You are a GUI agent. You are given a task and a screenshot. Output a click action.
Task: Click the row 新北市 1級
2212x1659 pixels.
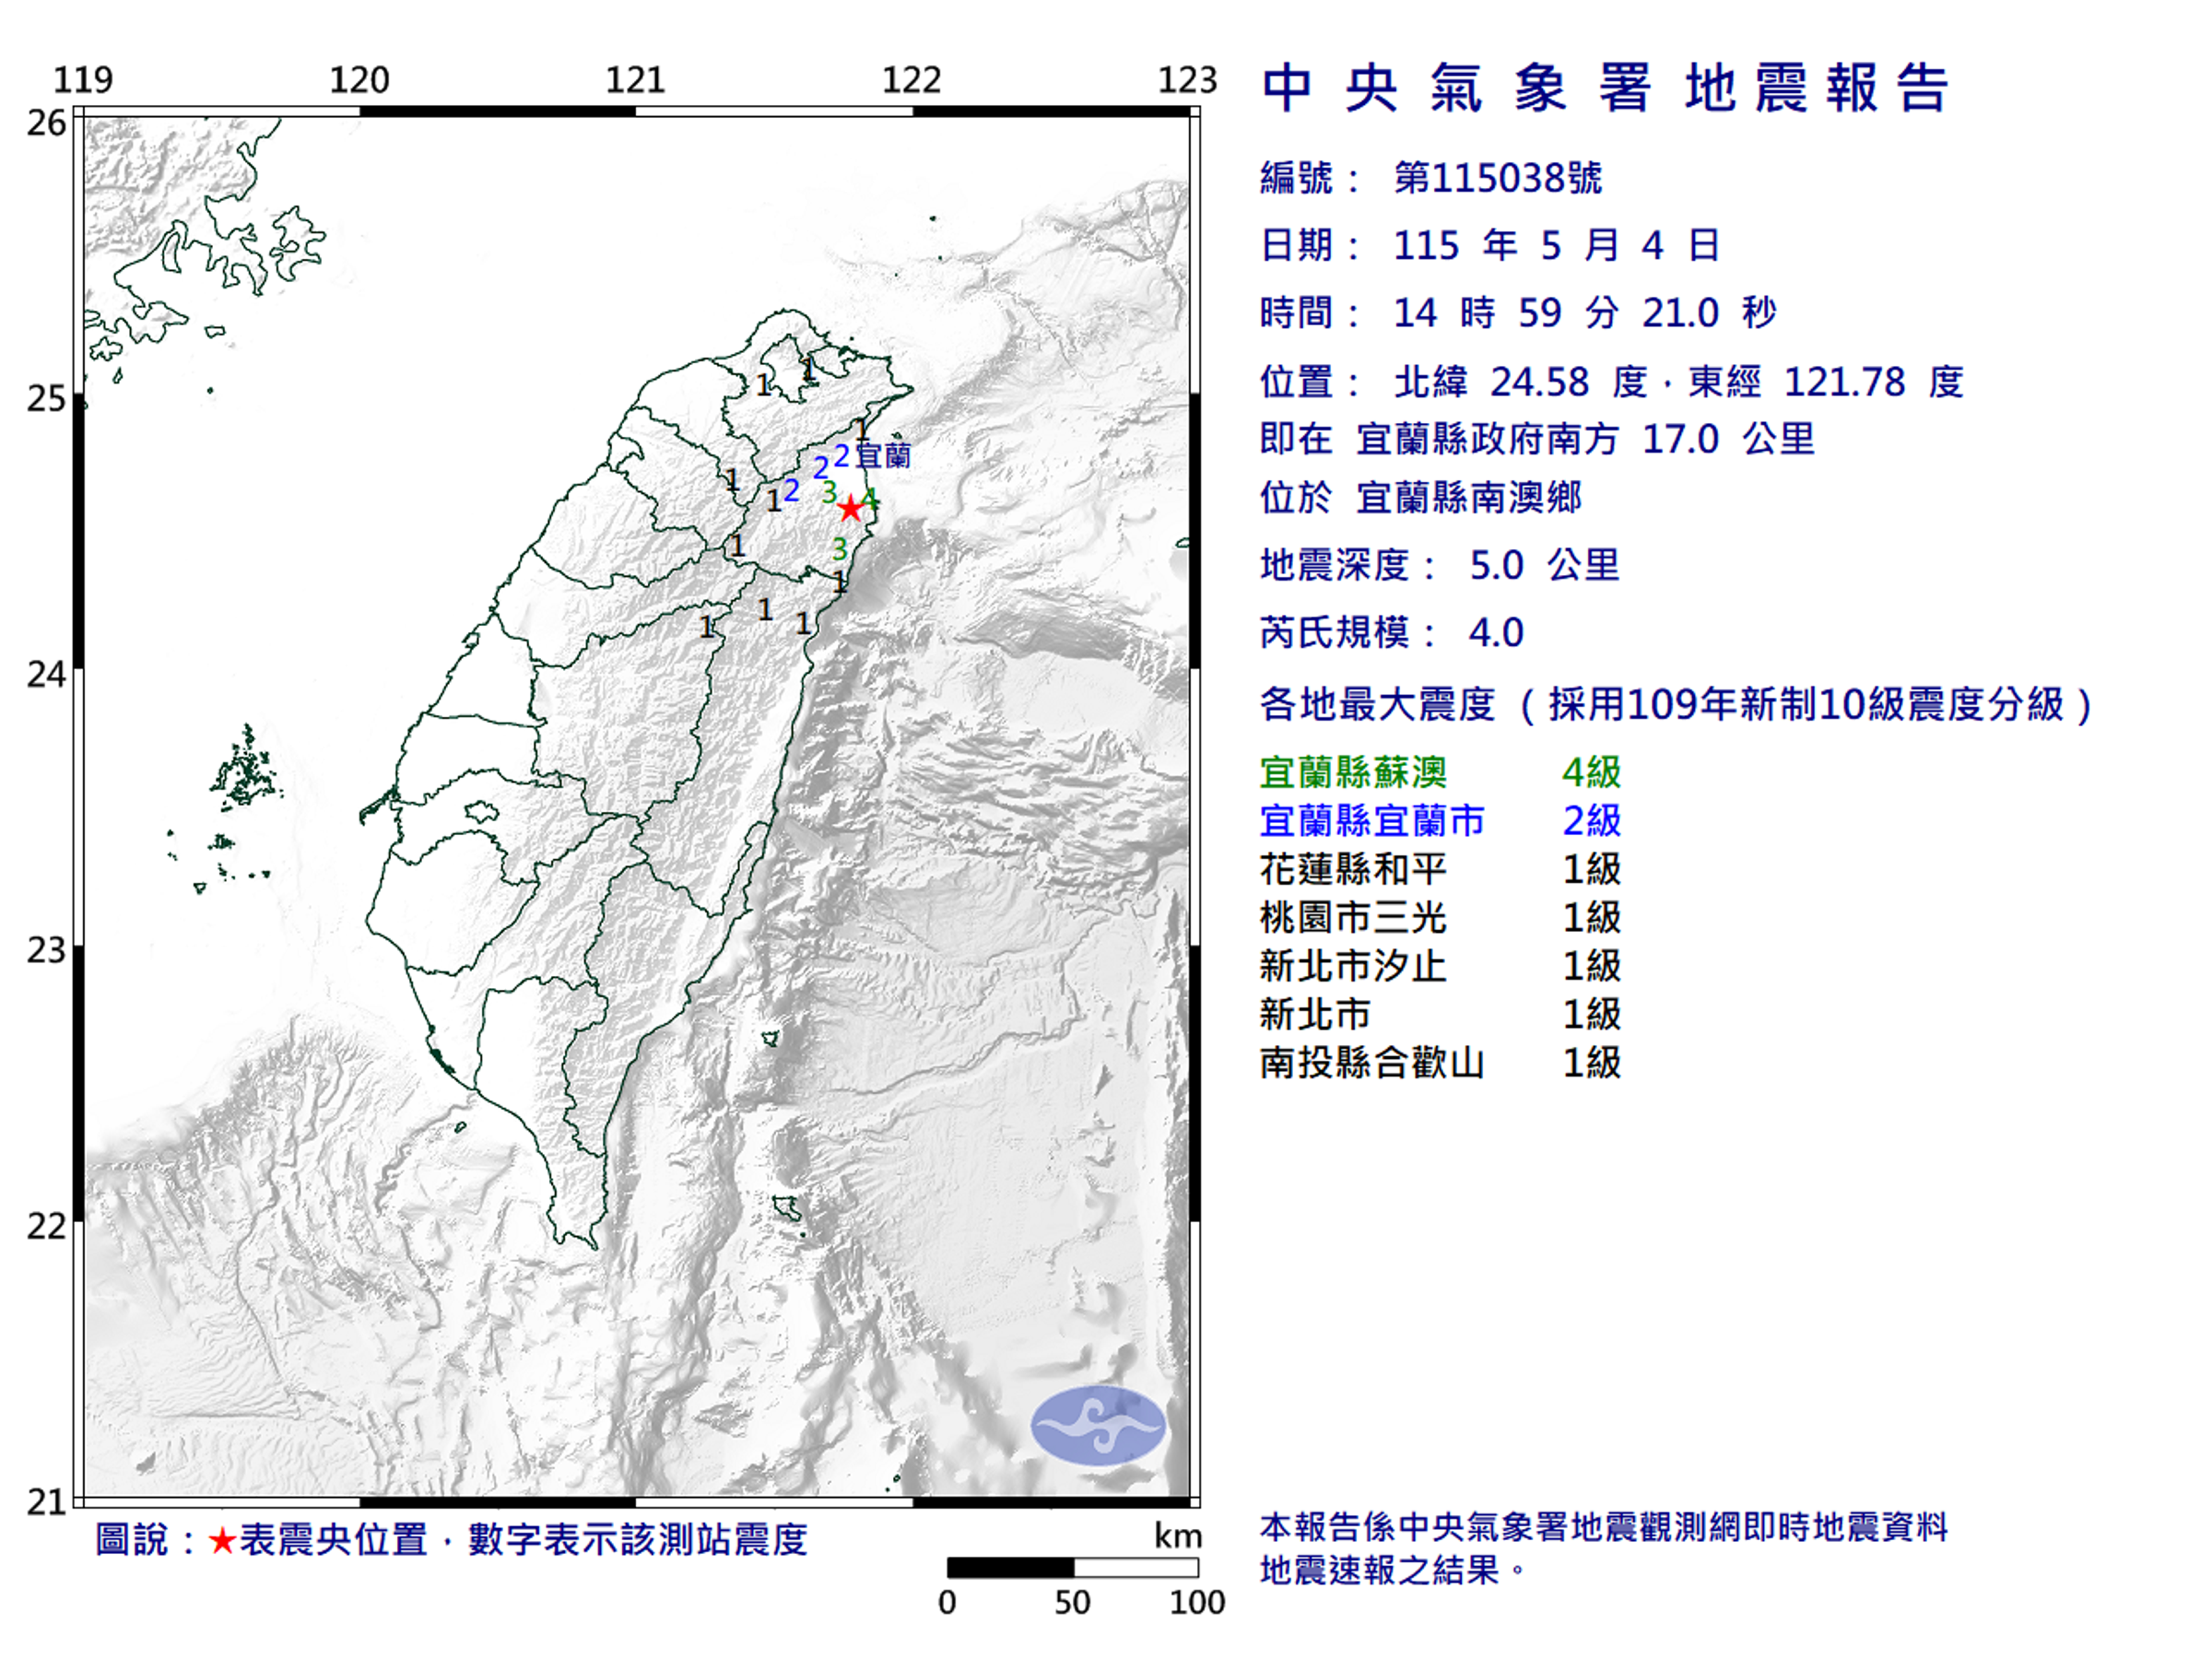1440,1014
